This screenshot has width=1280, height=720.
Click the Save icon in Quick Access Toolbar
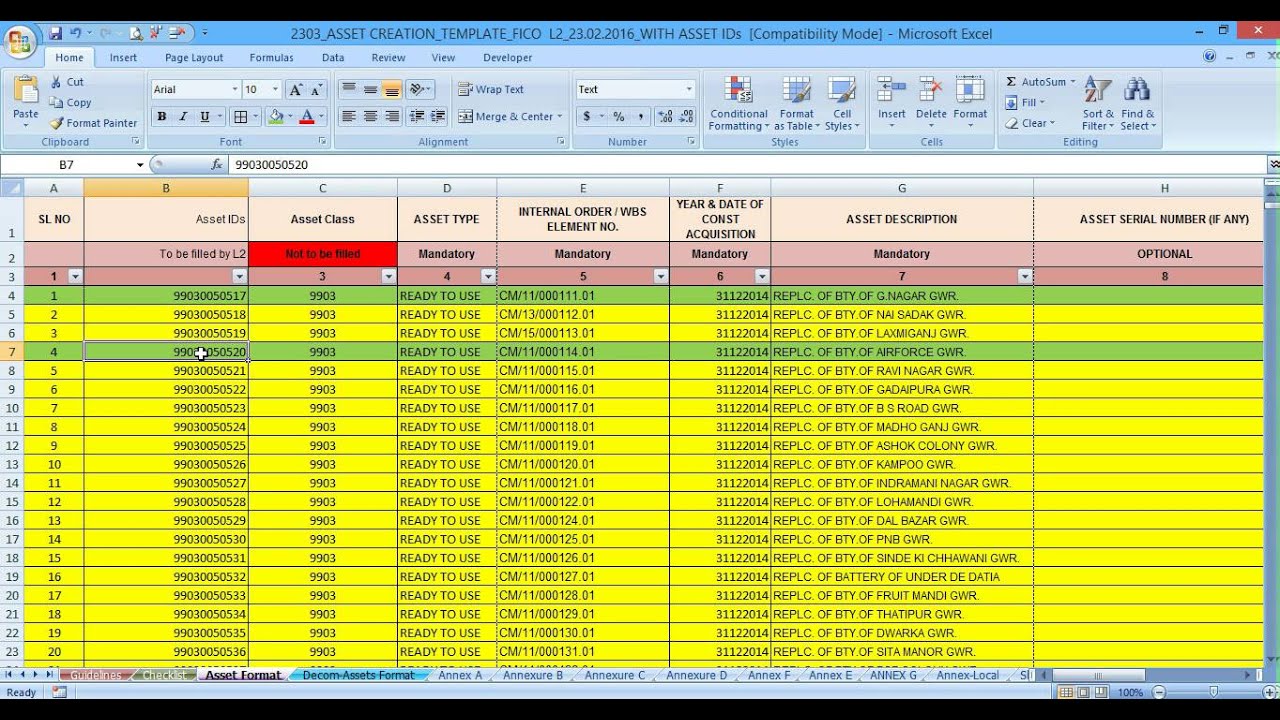[55, 33]
